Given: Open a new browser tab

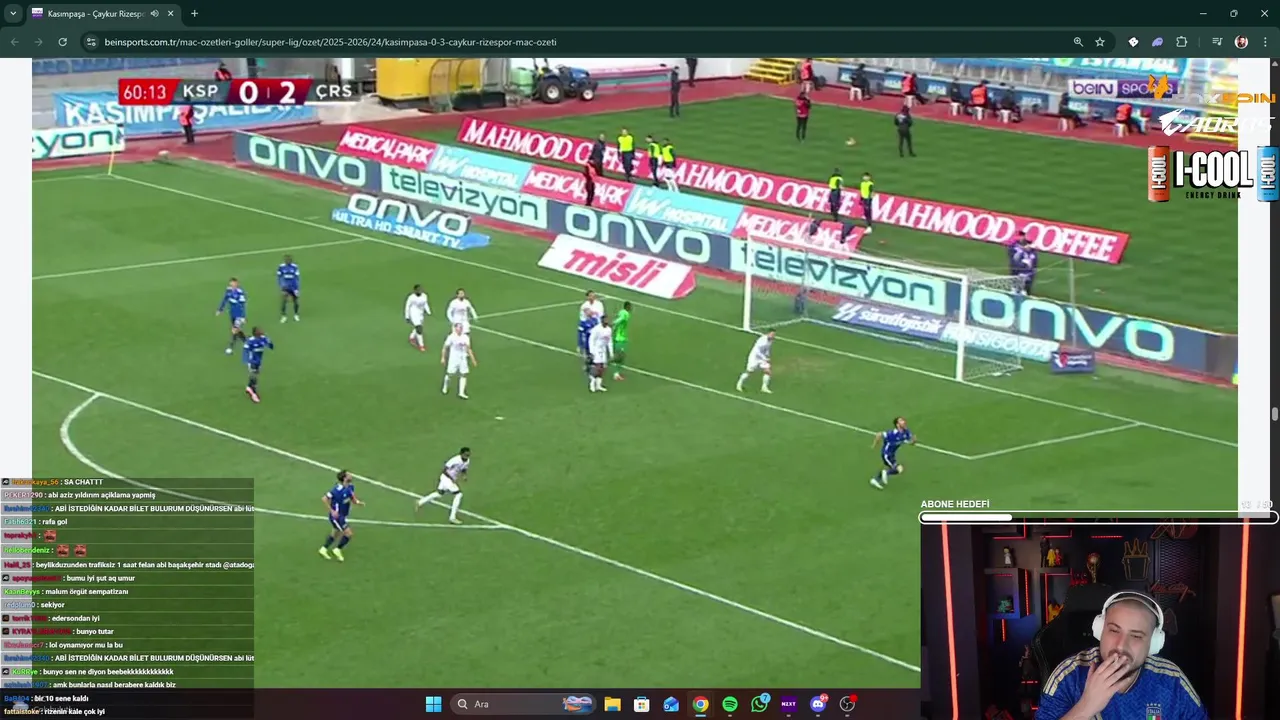Looking at the screenshot, I should (194, 13).
